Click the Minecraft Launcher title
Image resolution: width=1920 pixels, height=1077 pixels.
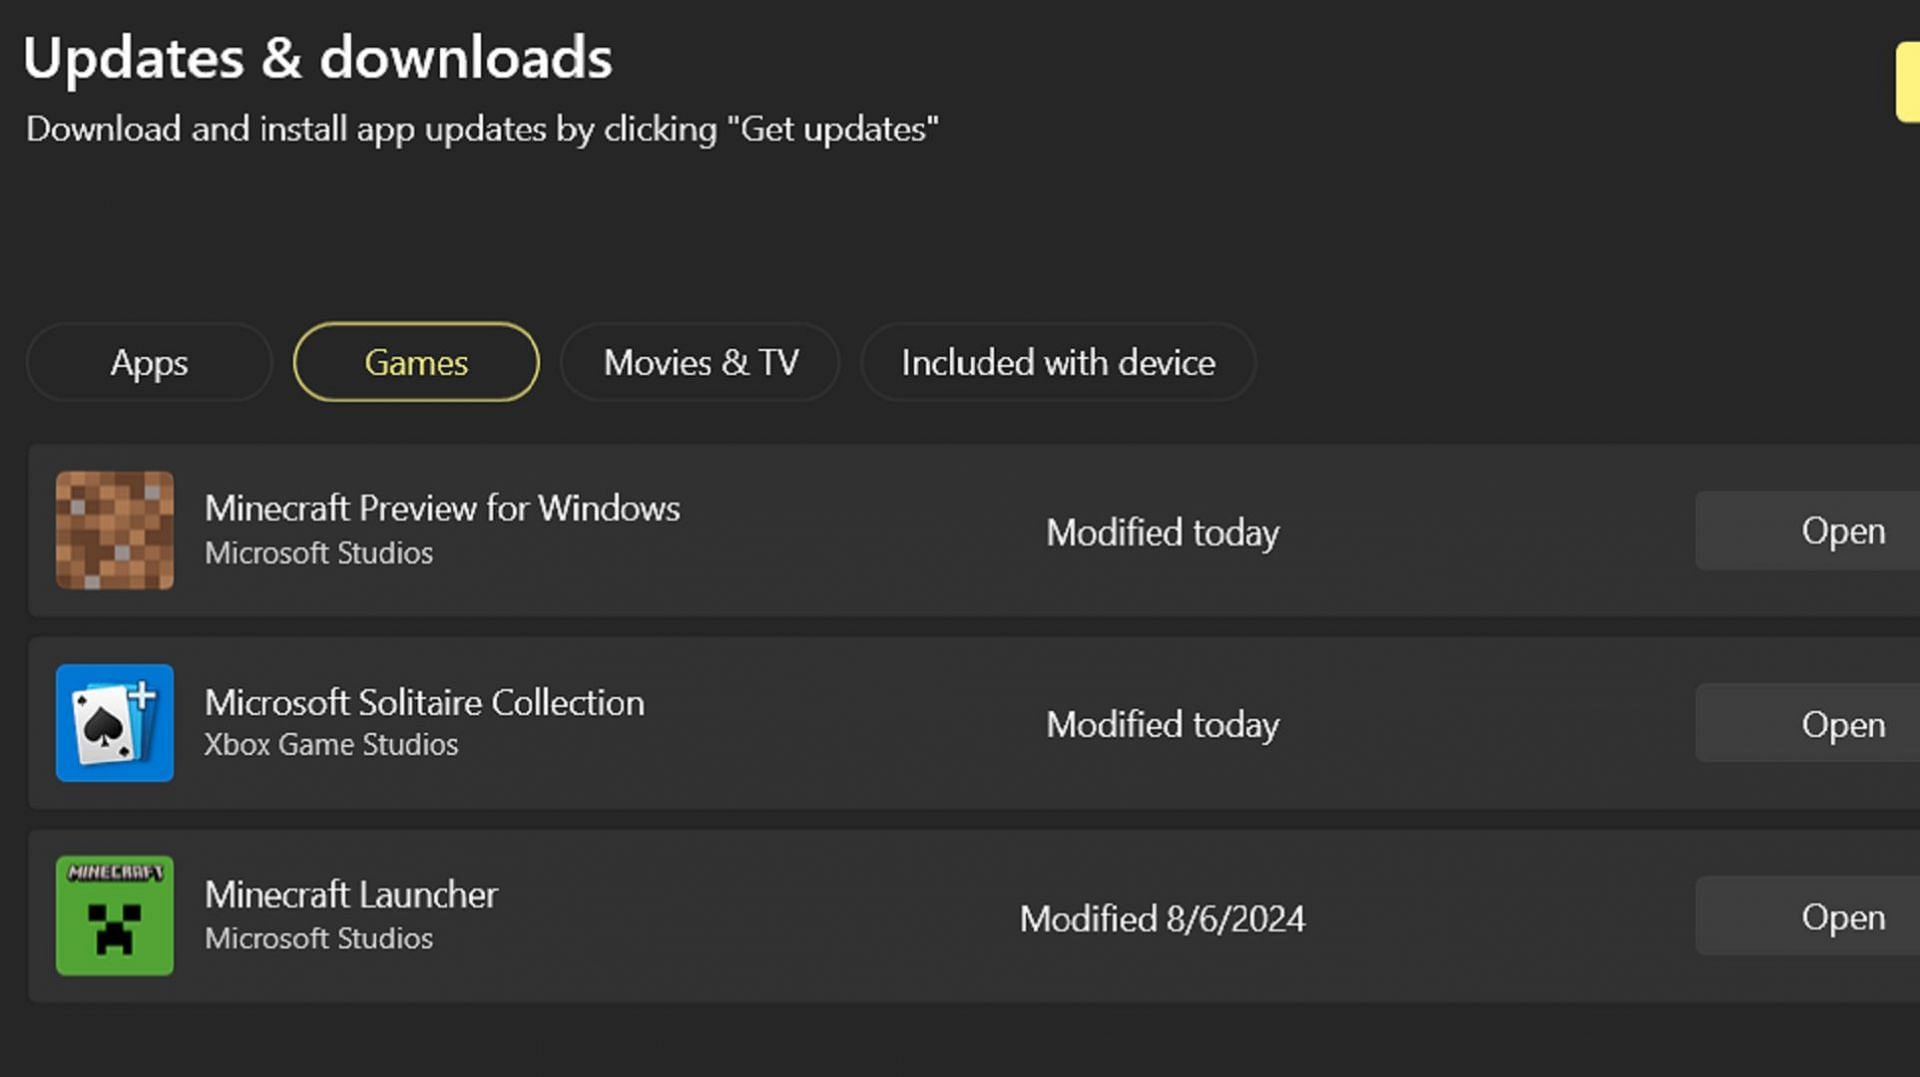click(x=351, y=894)
